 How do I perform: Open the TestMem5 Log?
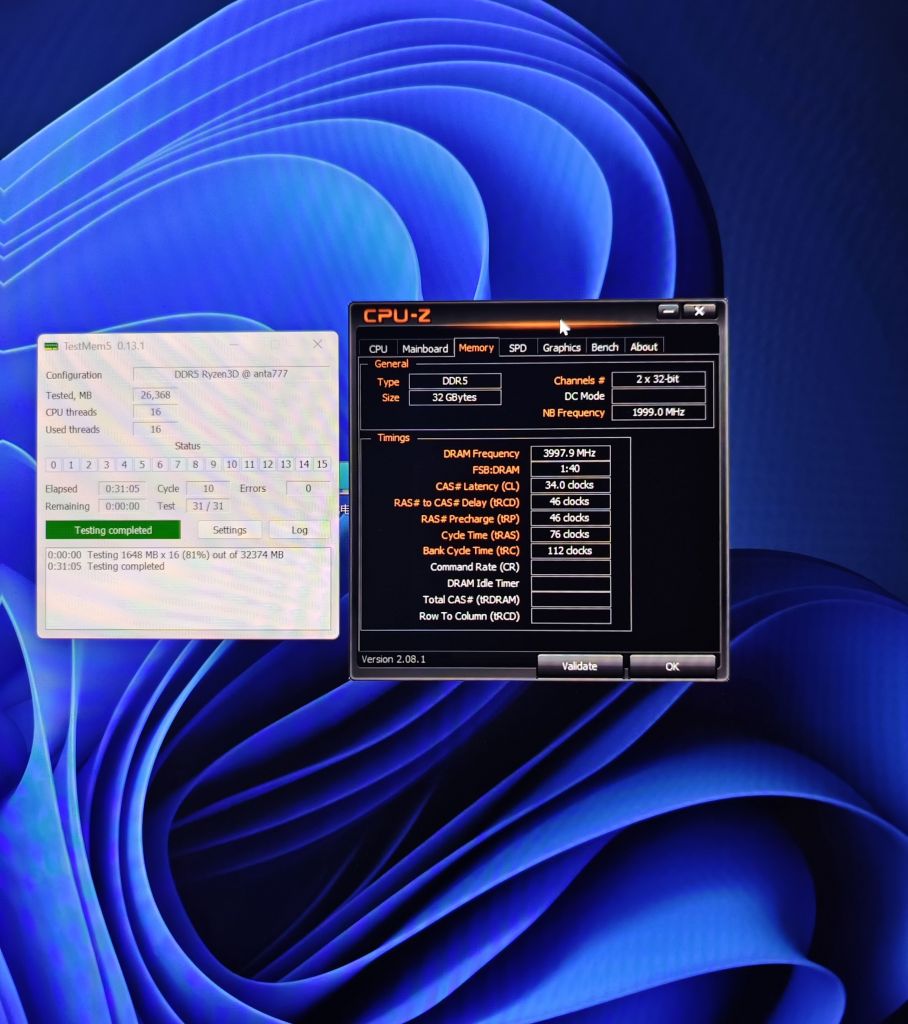pos(298,529)
